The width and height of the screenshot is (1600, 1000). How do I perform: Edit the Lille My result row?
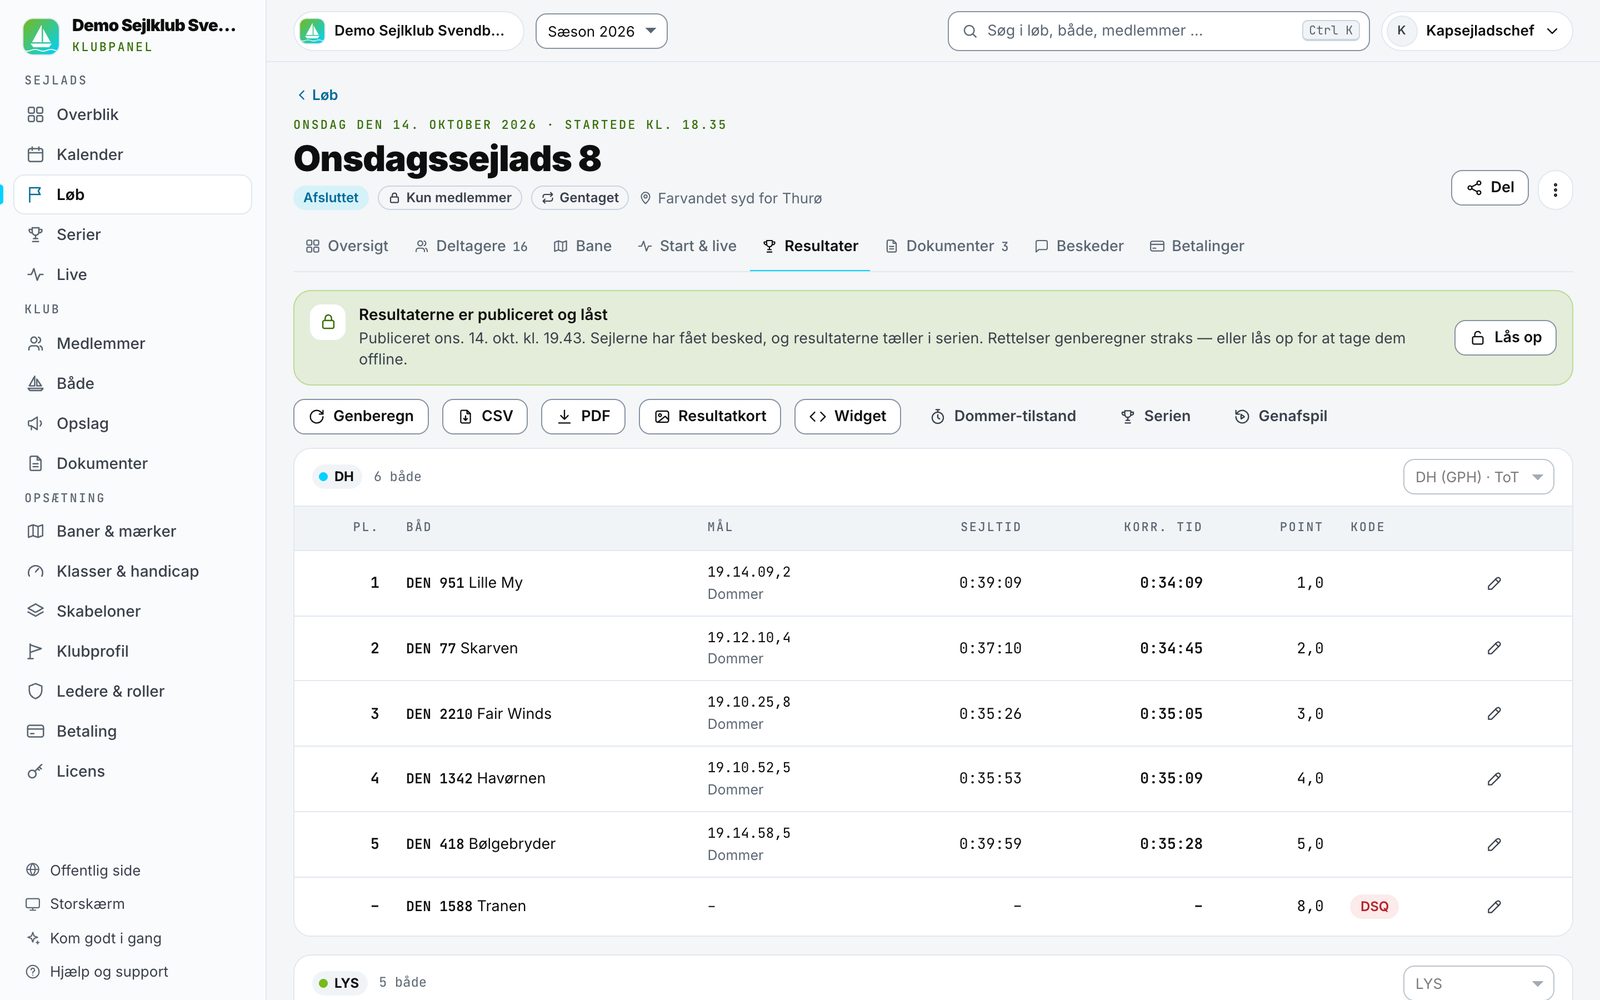(x=1494, y=583)
